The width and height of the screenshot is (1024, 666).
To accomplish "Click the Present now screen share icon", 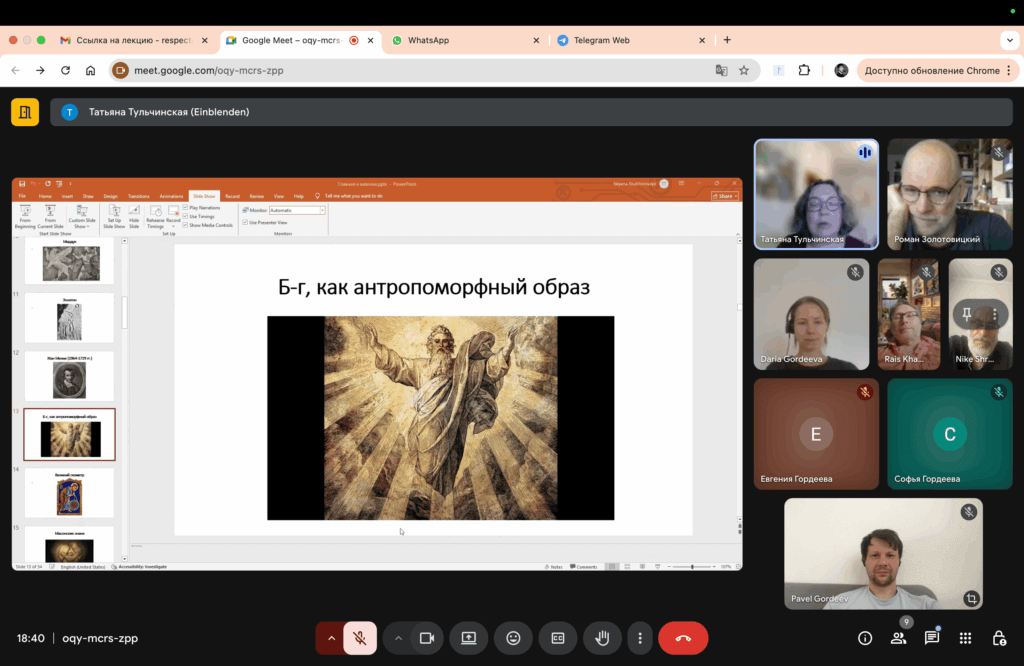I will [468, 638].
